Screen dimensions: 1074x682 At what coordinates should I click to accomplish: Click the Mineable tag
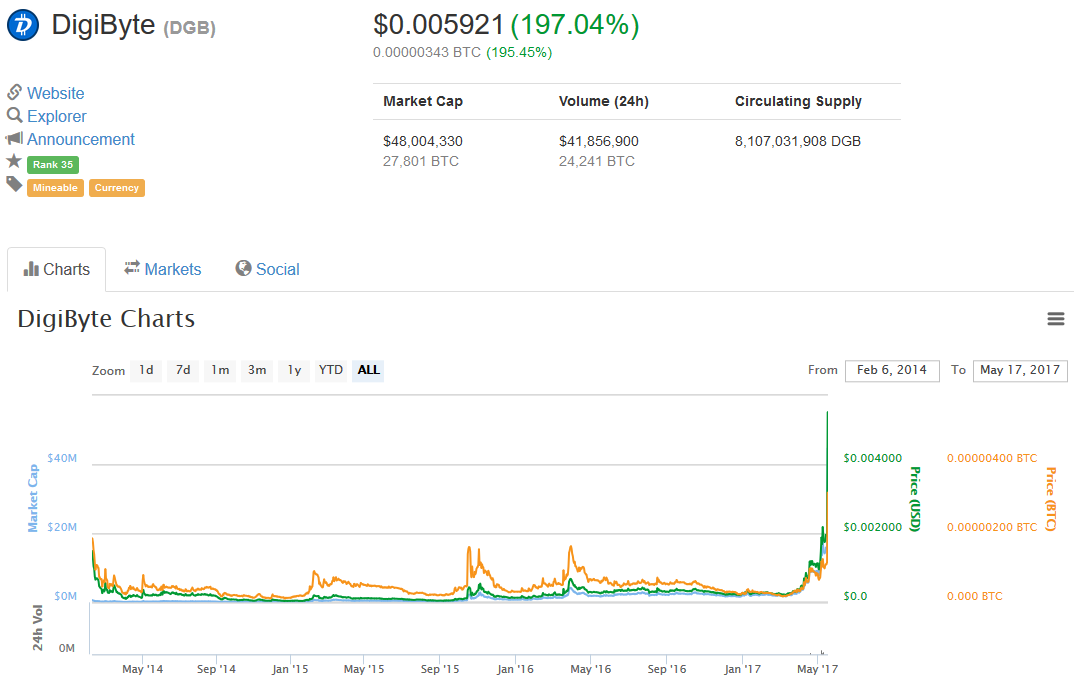click(x=55, y=188)
